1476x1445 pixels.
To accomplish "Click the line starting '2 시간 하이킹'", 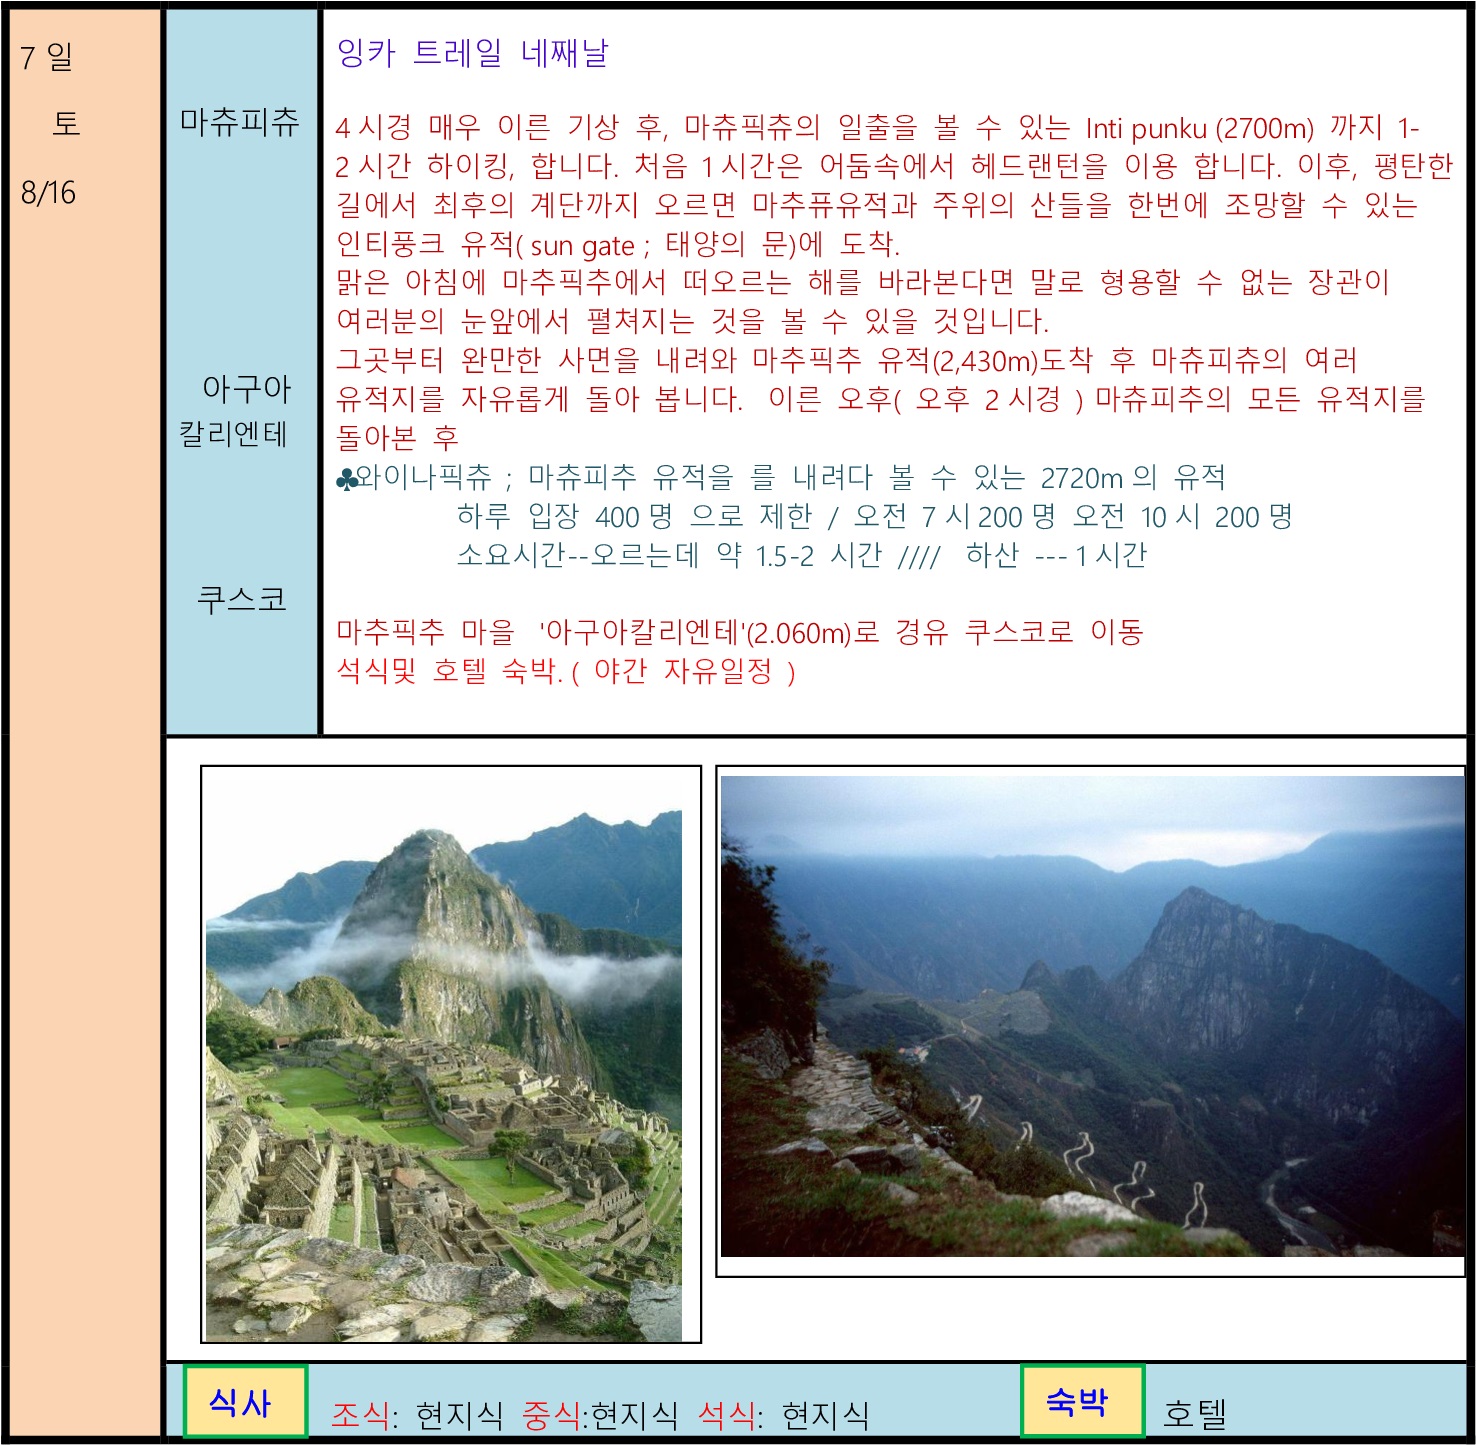I will (894, 166).
